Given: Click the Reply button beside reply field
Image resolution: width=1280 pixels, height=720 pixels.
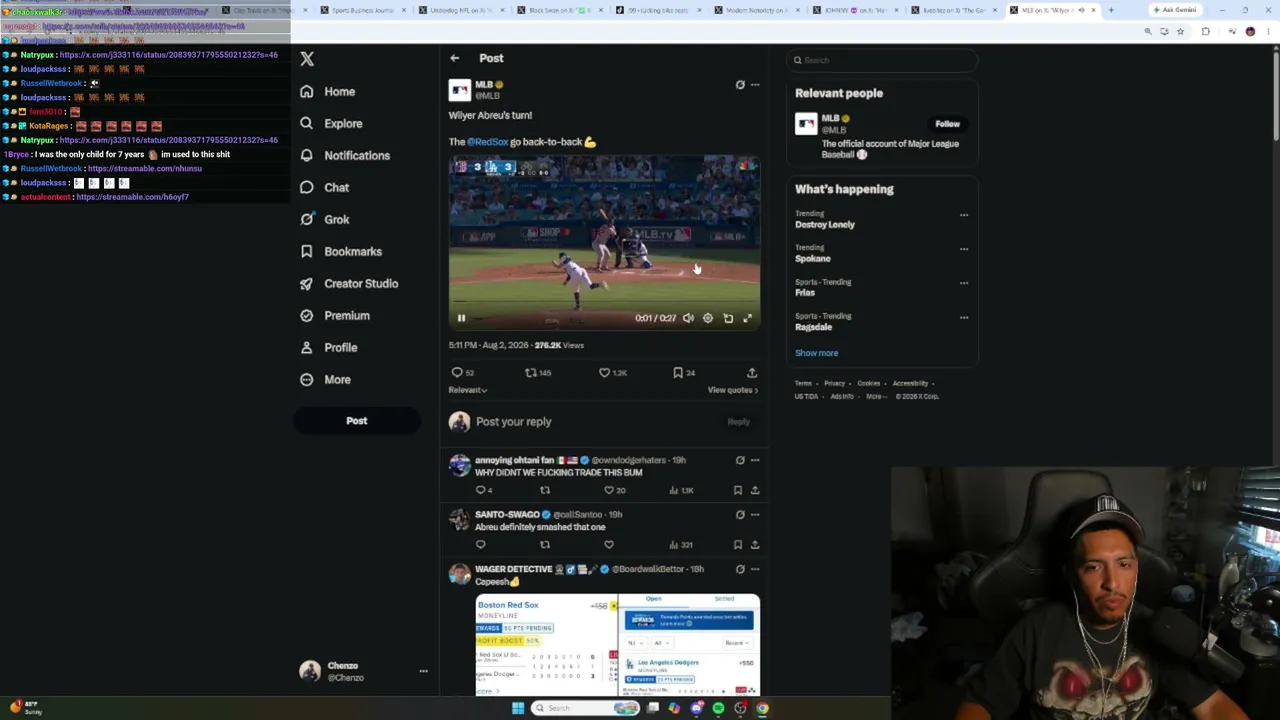Looking at the screenshot, I should pyautogui.click(x=738, y=422).
